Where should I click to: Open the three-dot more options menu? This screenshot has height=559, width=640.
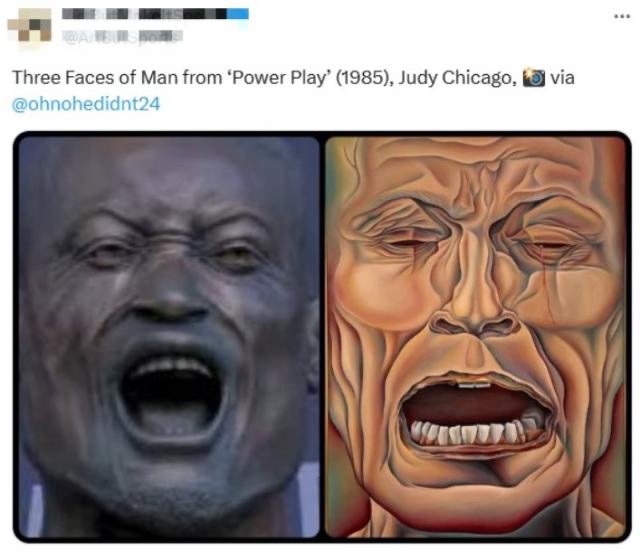click(x=622, y=17)
